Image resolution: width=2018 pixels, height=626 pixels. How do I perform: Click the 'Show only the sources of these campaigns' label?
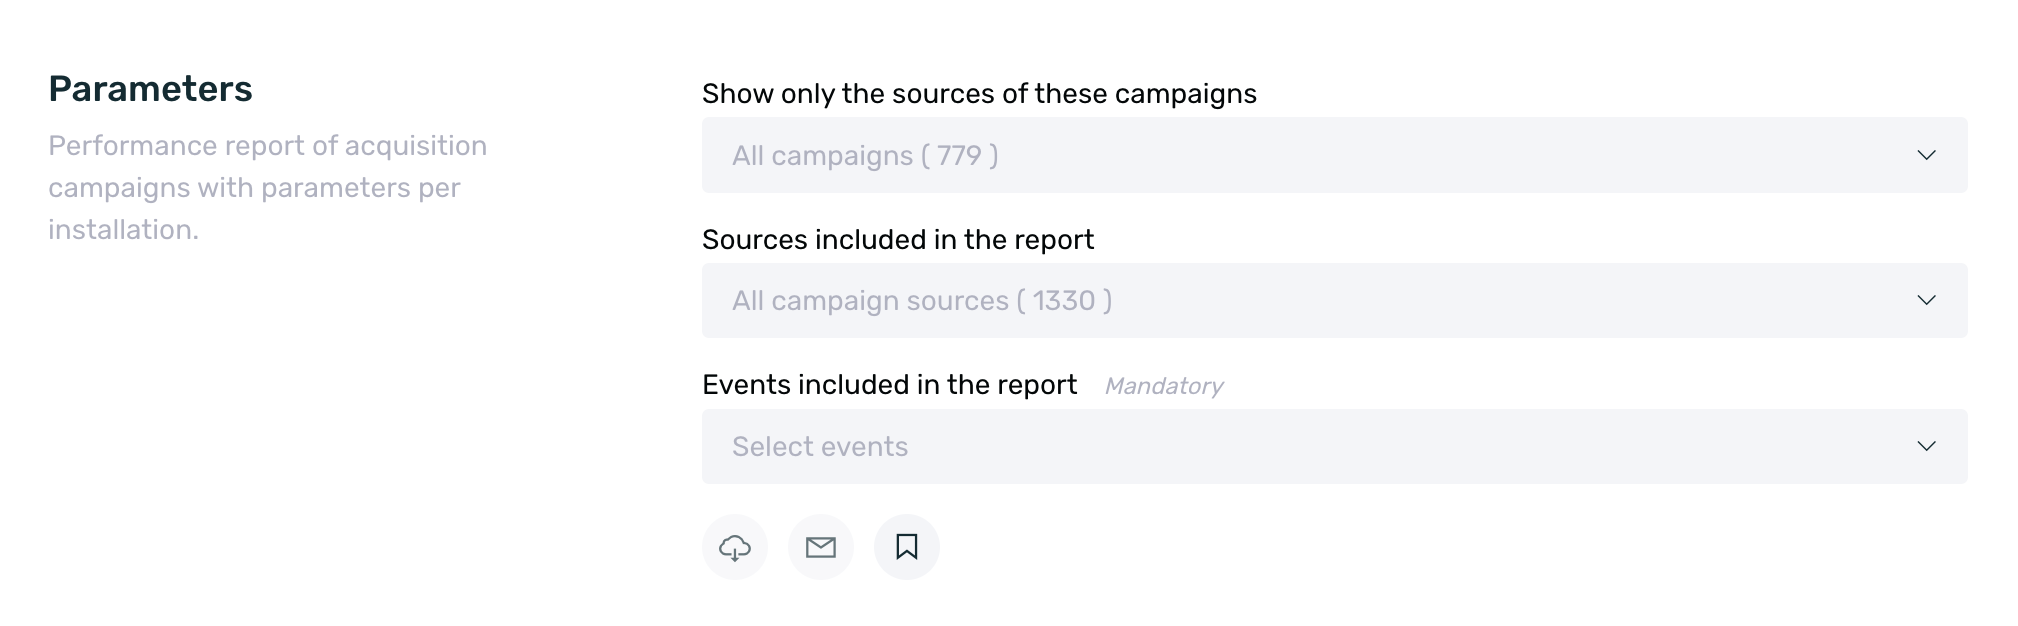[979, 94]
